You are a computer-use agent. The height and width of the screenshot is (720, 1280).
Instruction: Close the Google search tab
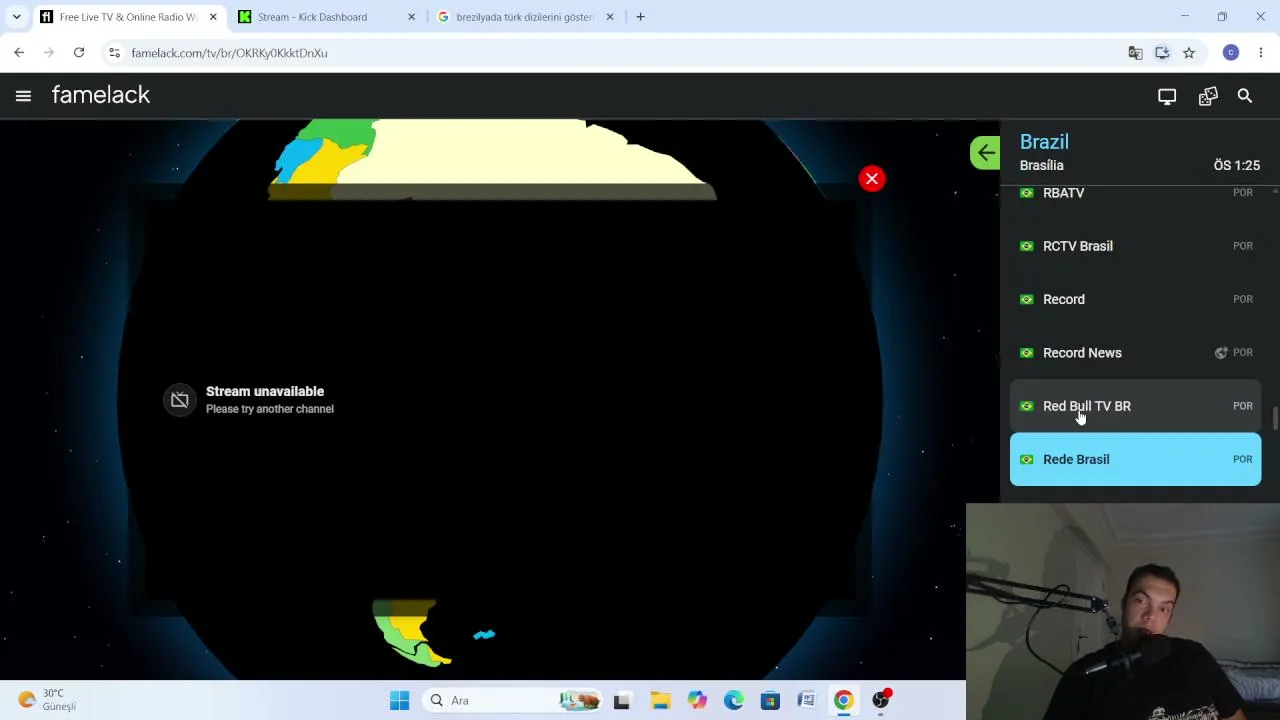click(x=610, y=17)
